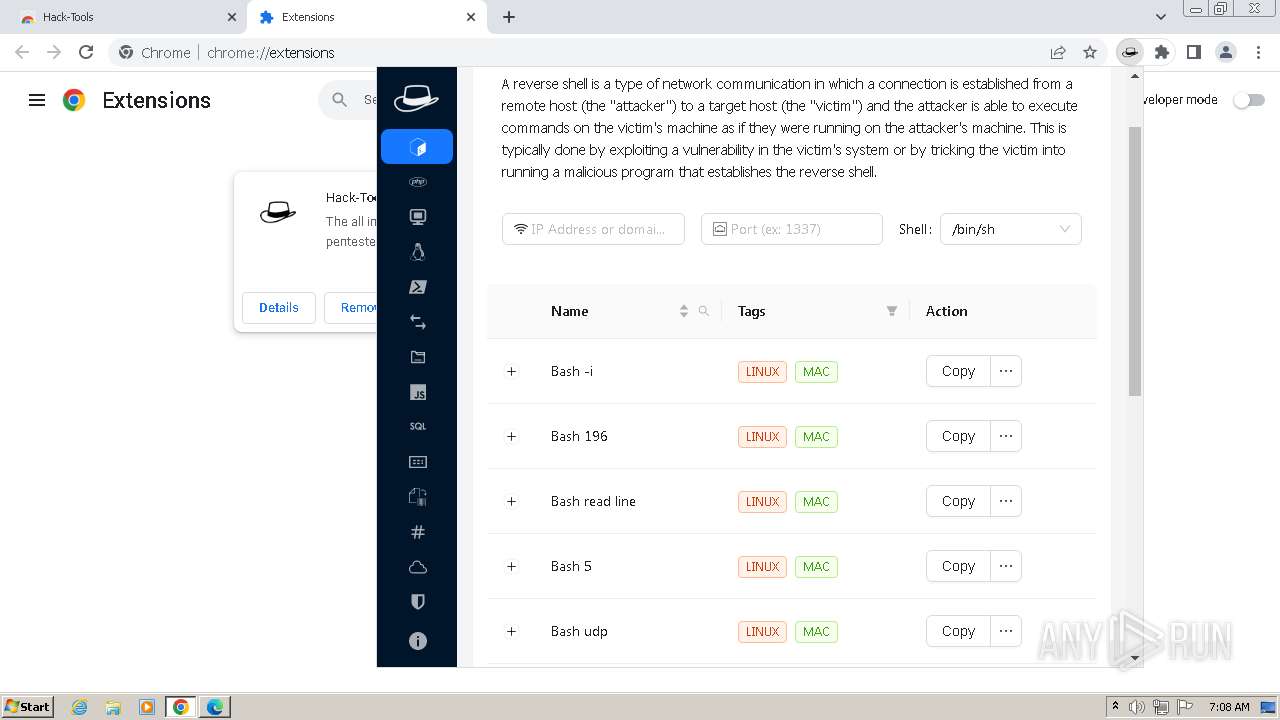This screenshot has height=720, width=1280.
Task: Open more options for Bash 5
Action: pos(1006,566)
